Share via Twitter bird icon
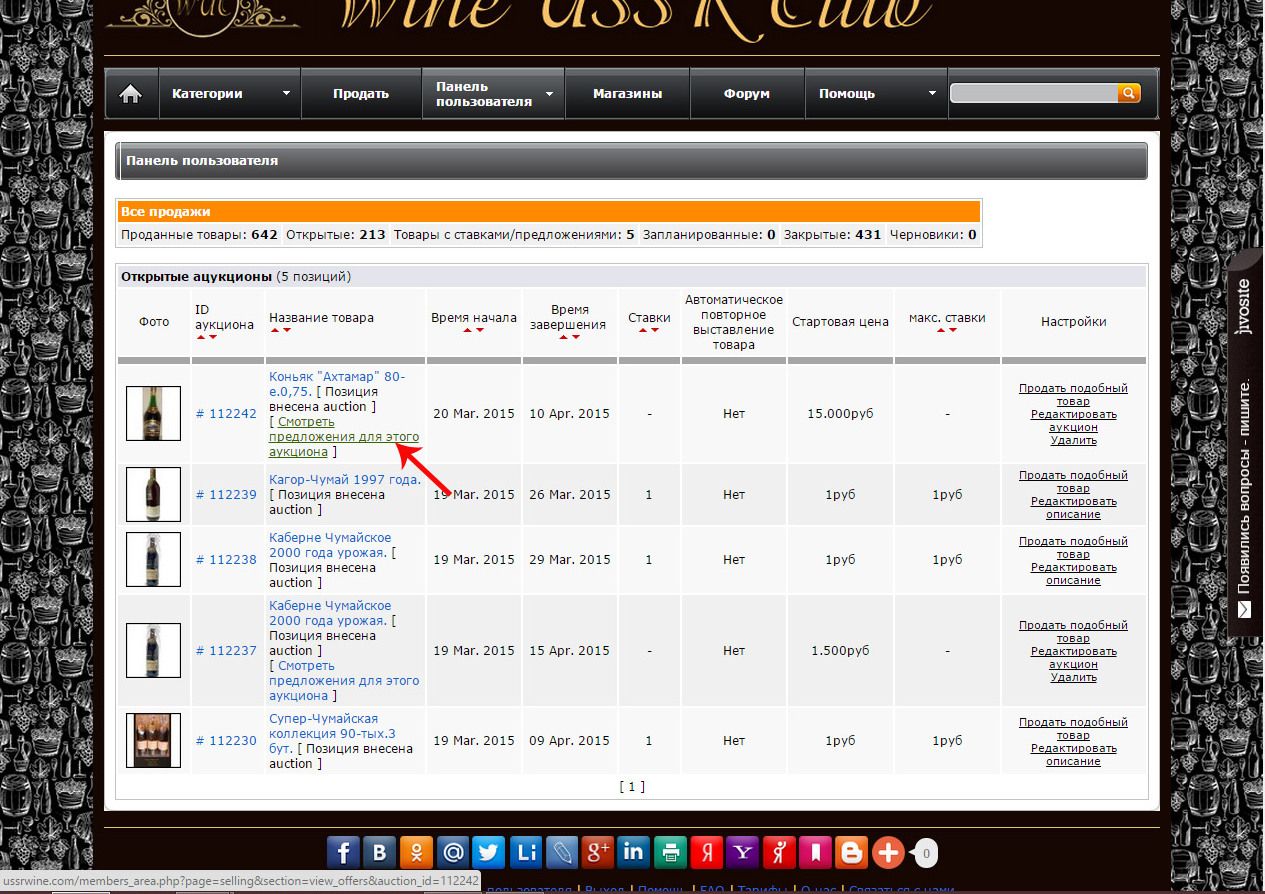Image resolution: width=1265 pixels, height=894 pixels. tap(488, 852)
